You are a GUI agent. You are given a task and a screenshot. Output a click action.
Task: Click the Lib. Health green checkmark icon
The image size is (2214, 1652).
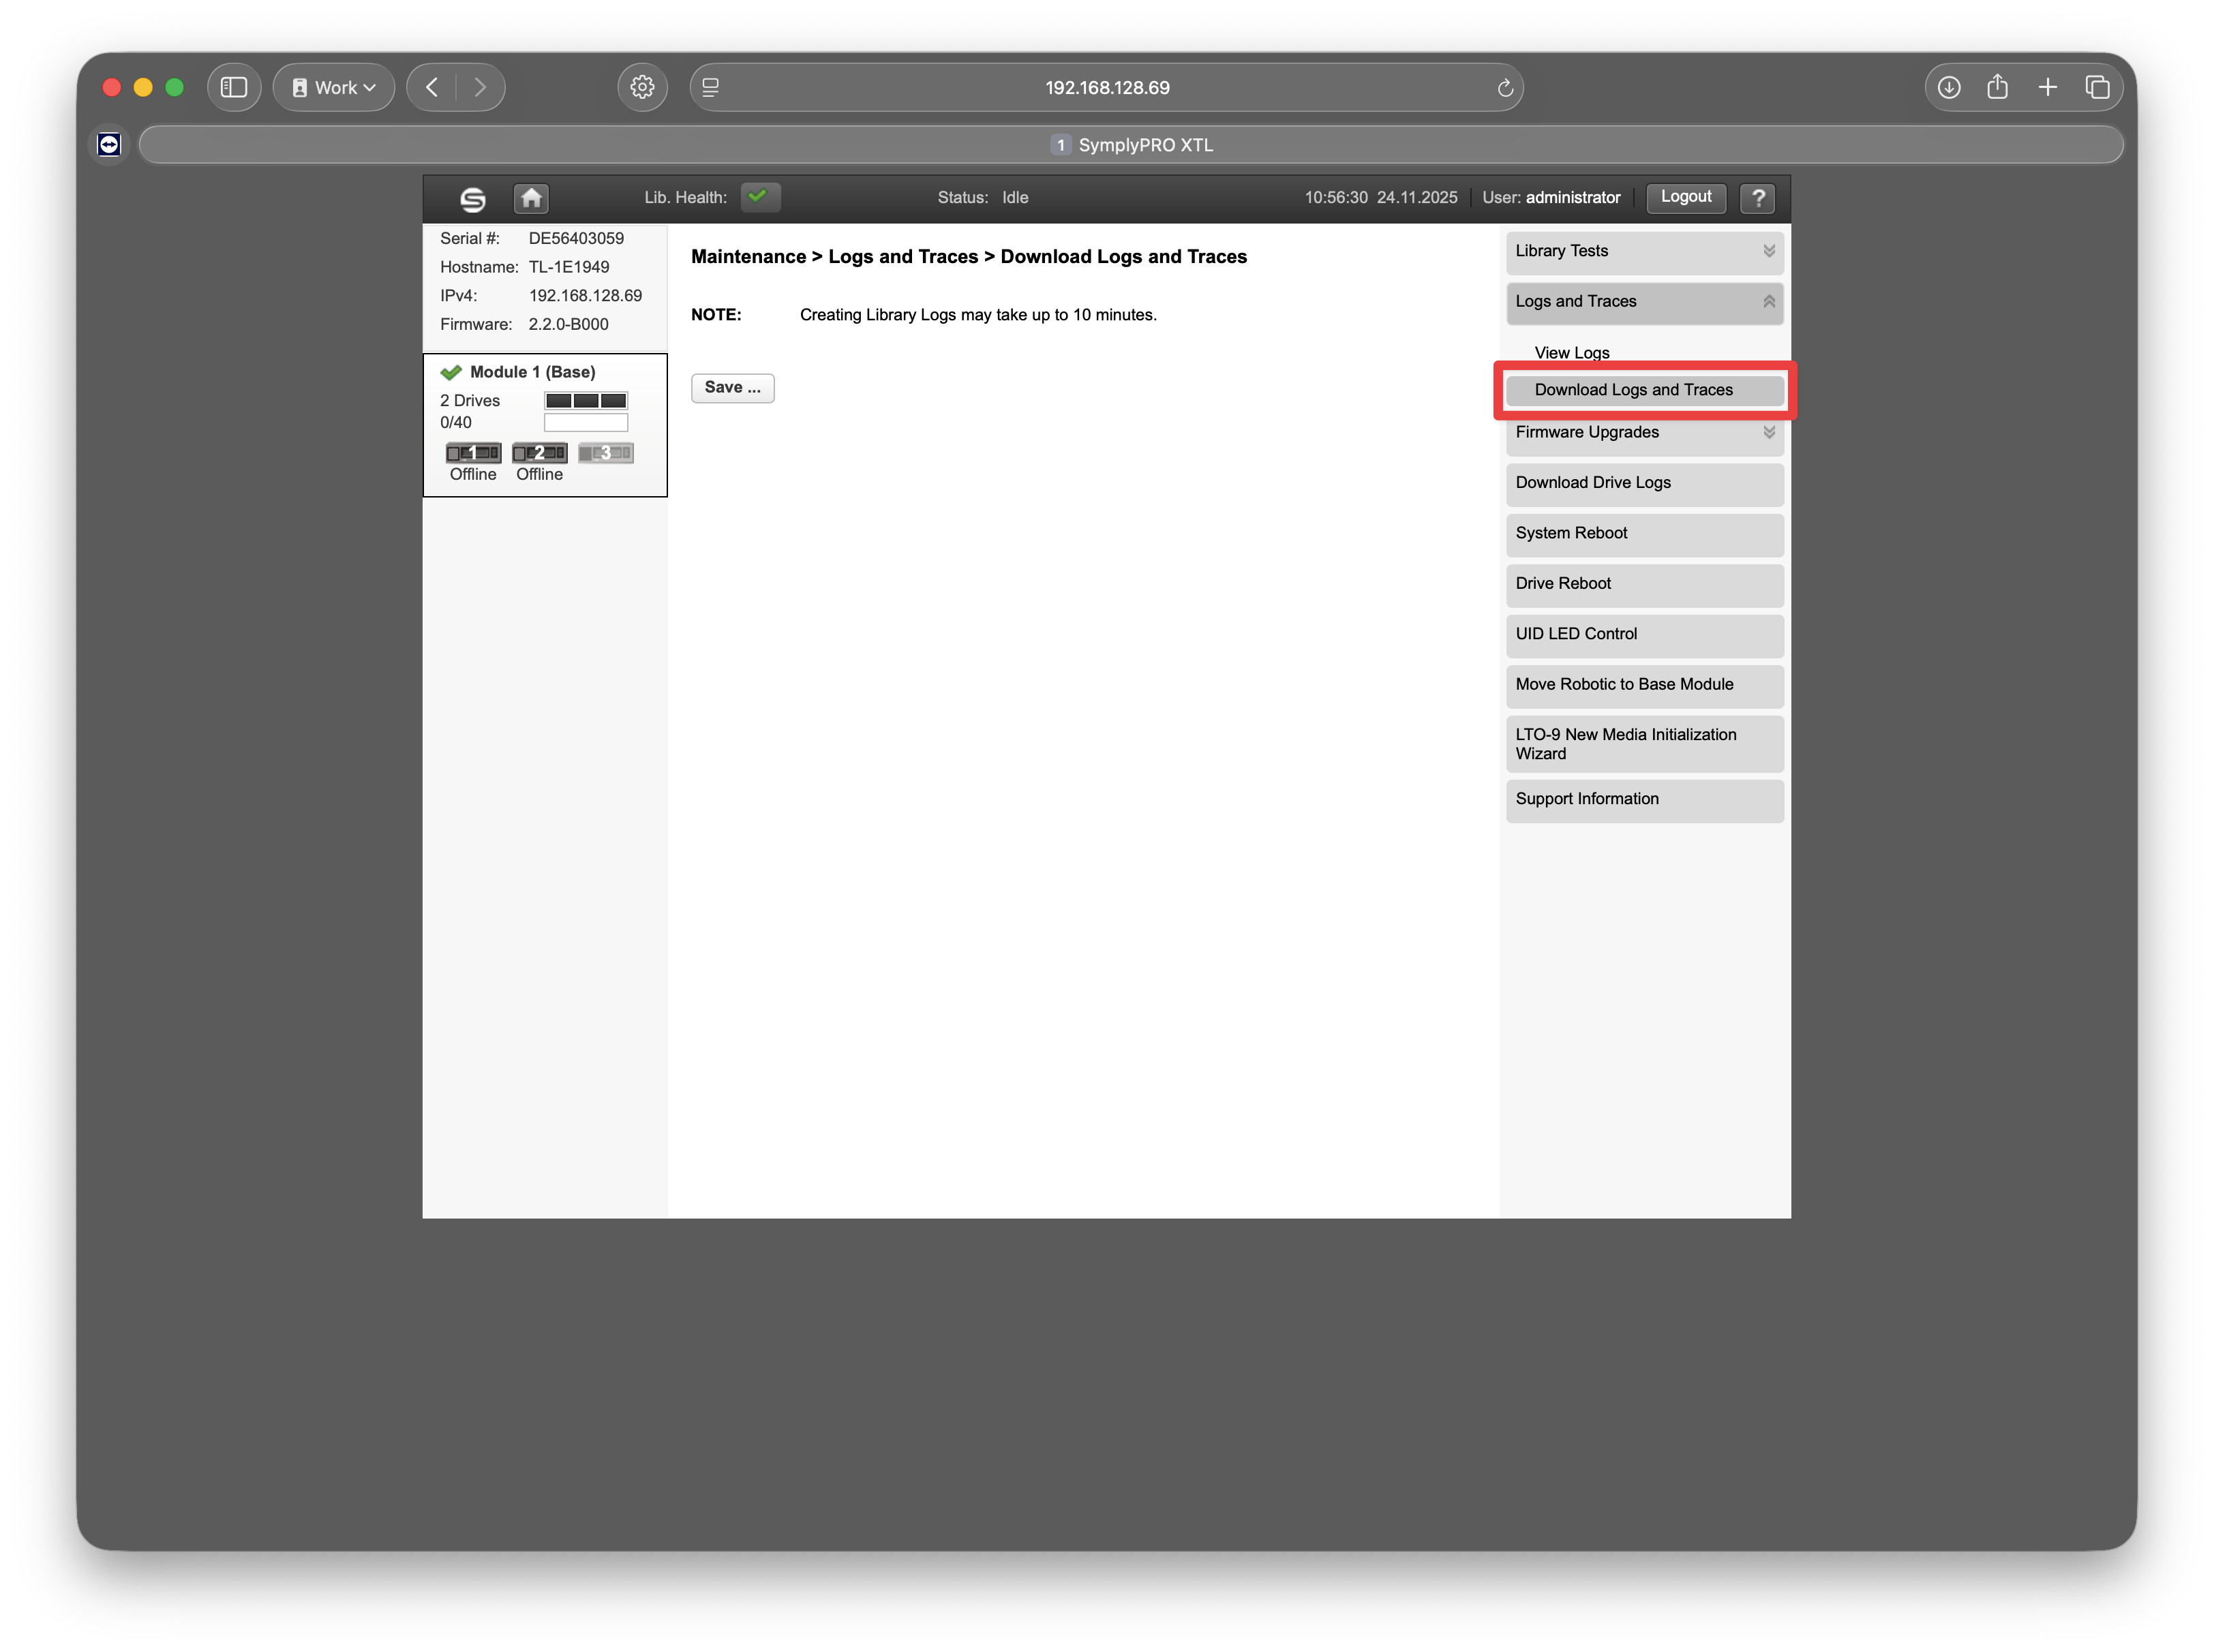(759, 197)
